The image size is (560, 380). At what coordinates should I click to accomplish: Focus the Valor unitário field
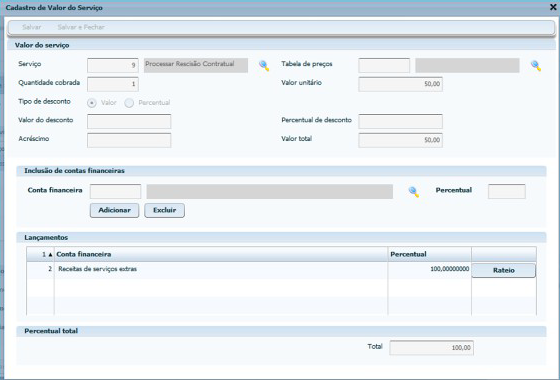[401, 84]
